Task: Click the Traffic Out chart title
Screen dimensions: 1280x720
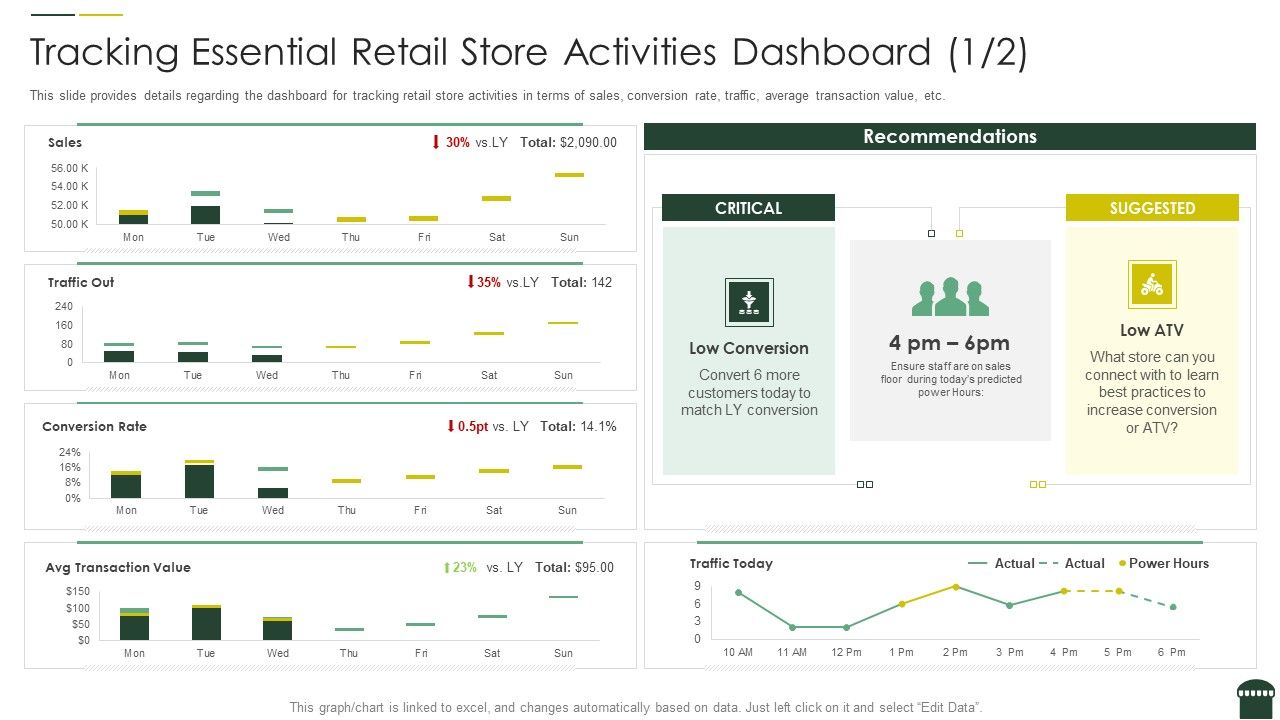Action: 81,282
